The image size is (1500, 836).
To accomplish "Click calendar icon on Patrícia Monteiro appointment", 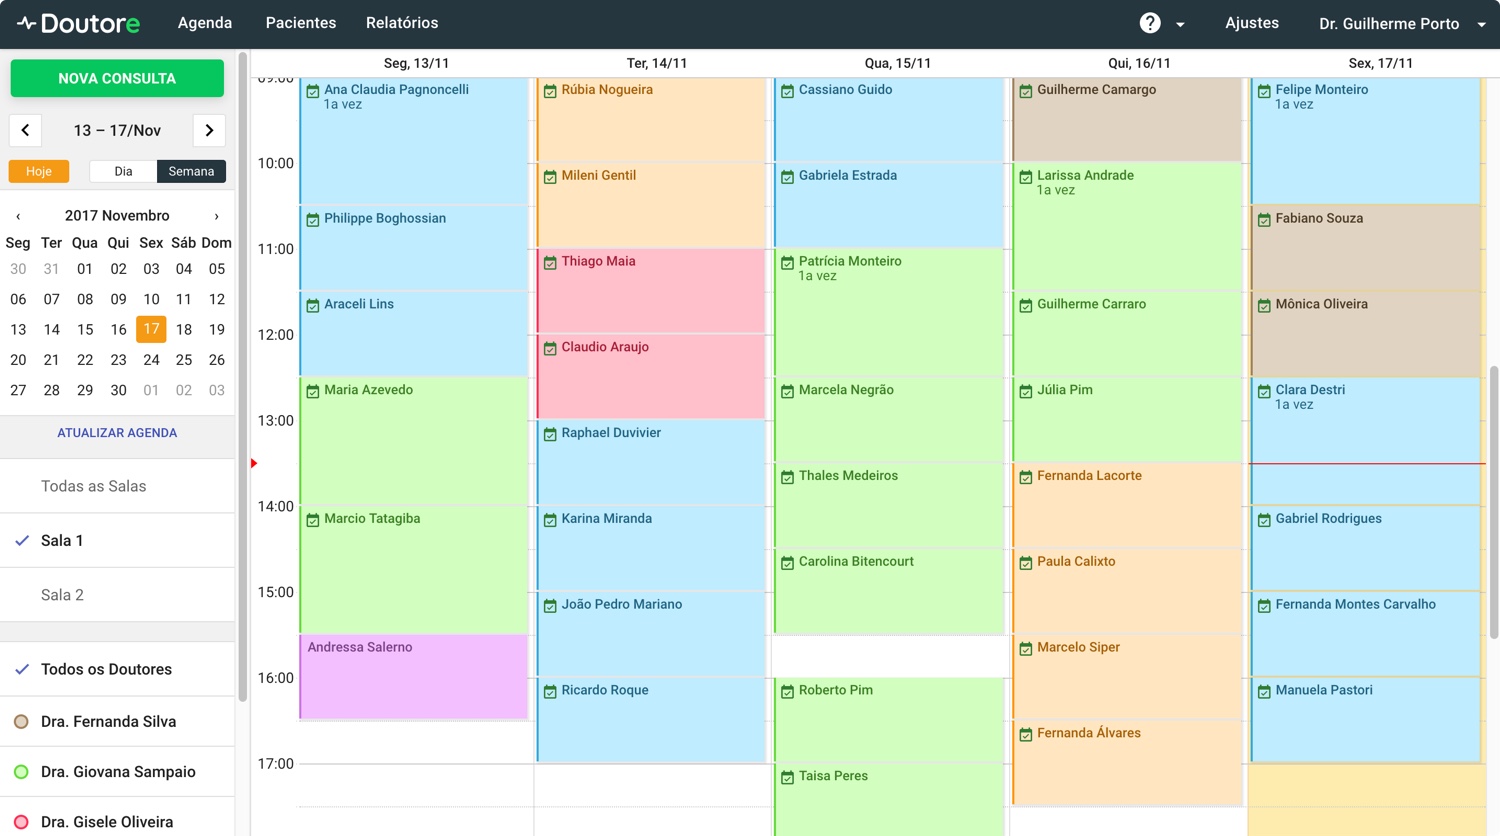I will point(788,263).
